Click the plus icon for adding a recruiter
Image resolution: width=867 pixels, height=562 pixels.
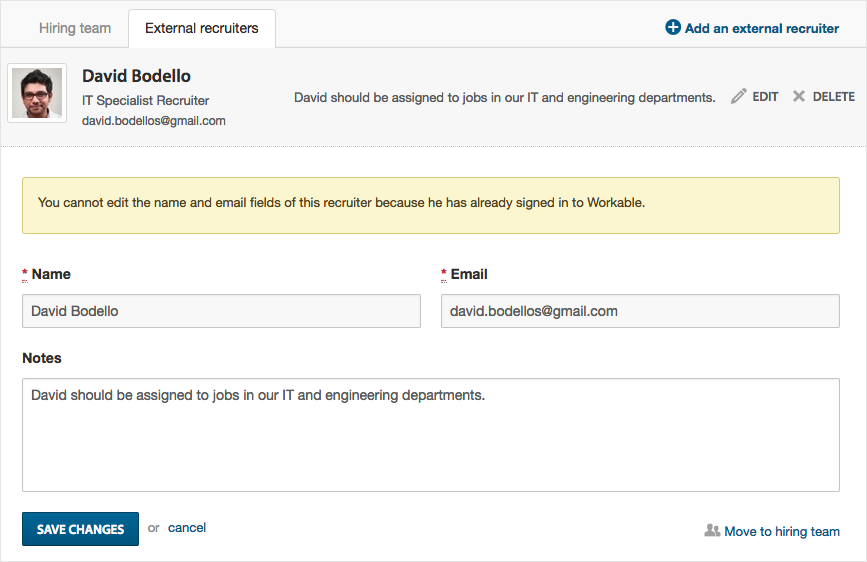(672, 27)
